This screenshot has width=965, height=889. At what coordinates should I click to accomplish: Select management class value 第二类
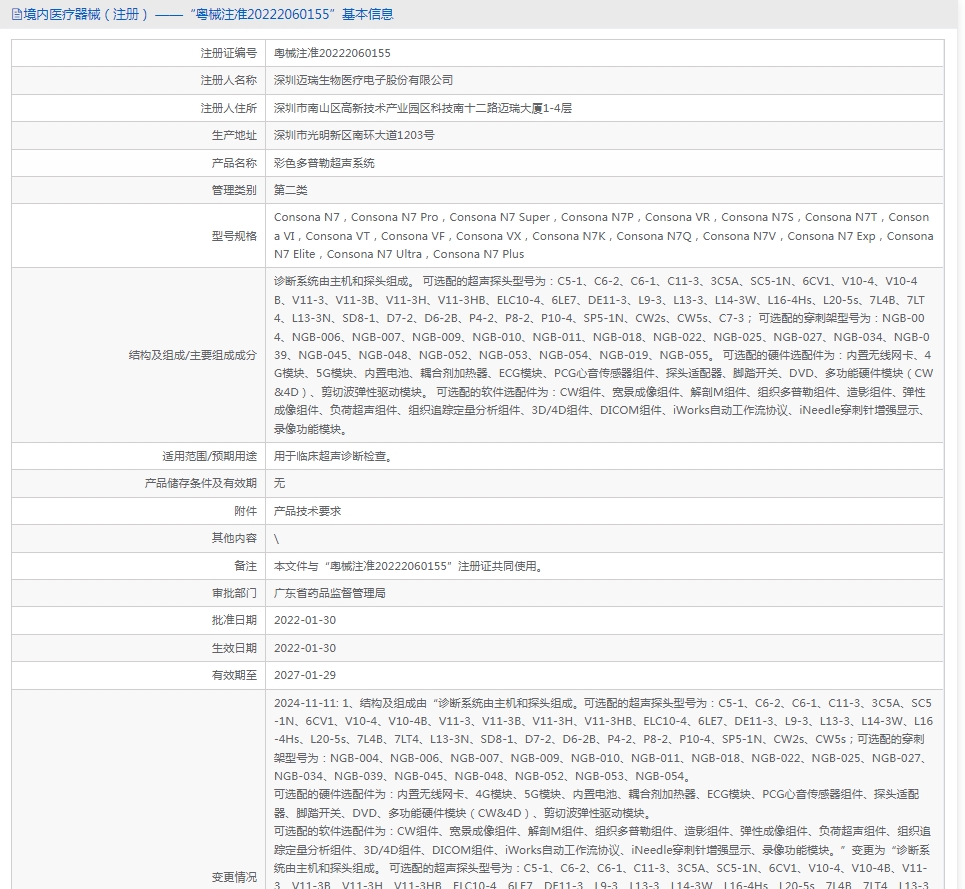pos(290,190)
